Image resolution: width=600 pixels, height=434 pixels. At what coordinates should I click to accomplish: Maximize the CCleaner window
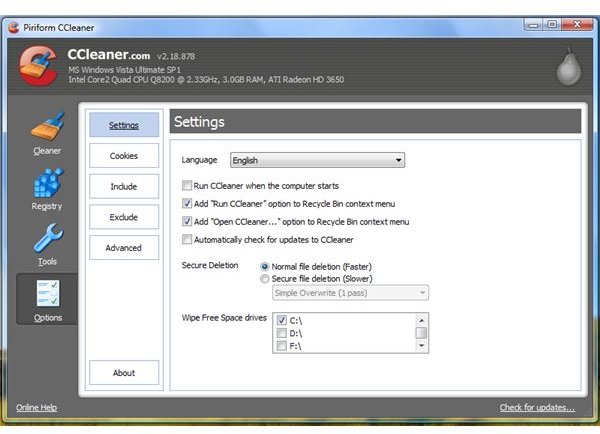(x=552, y=25)
